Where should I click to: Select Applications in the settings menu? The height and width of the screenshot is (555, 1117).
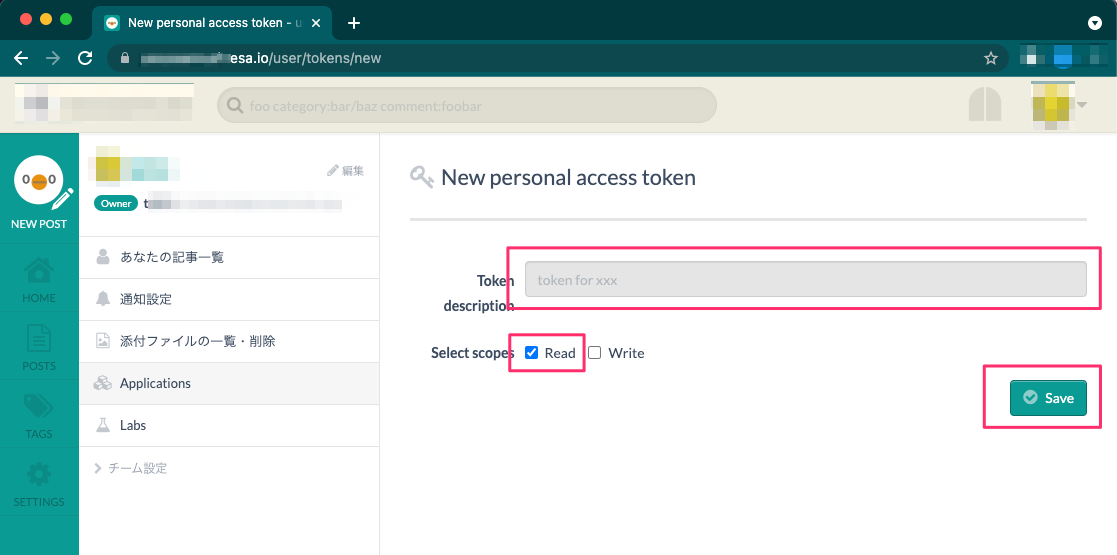point(155,383)
